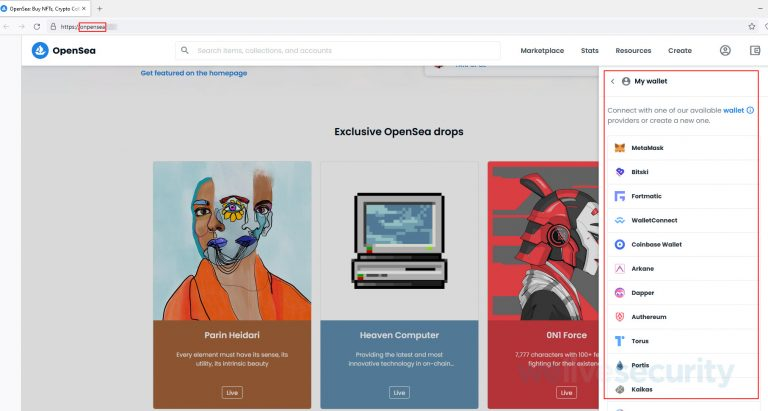Select the Bitski wallet icon
Screen dimensions: 768x411
tap(620, 172)
